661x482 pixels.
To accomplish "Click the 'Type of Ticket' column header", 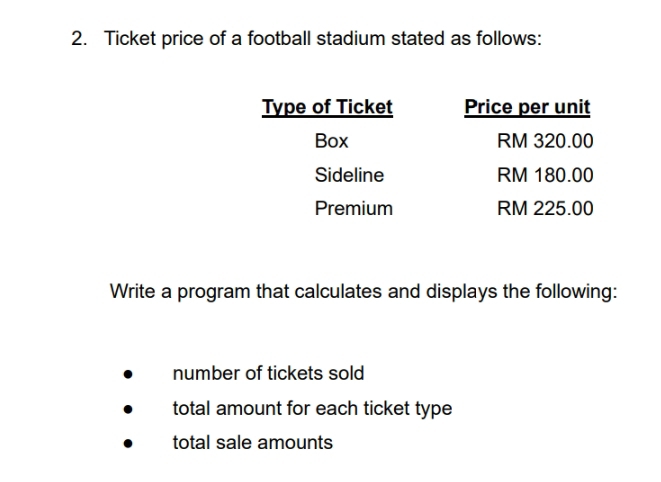I will (327, 107).
